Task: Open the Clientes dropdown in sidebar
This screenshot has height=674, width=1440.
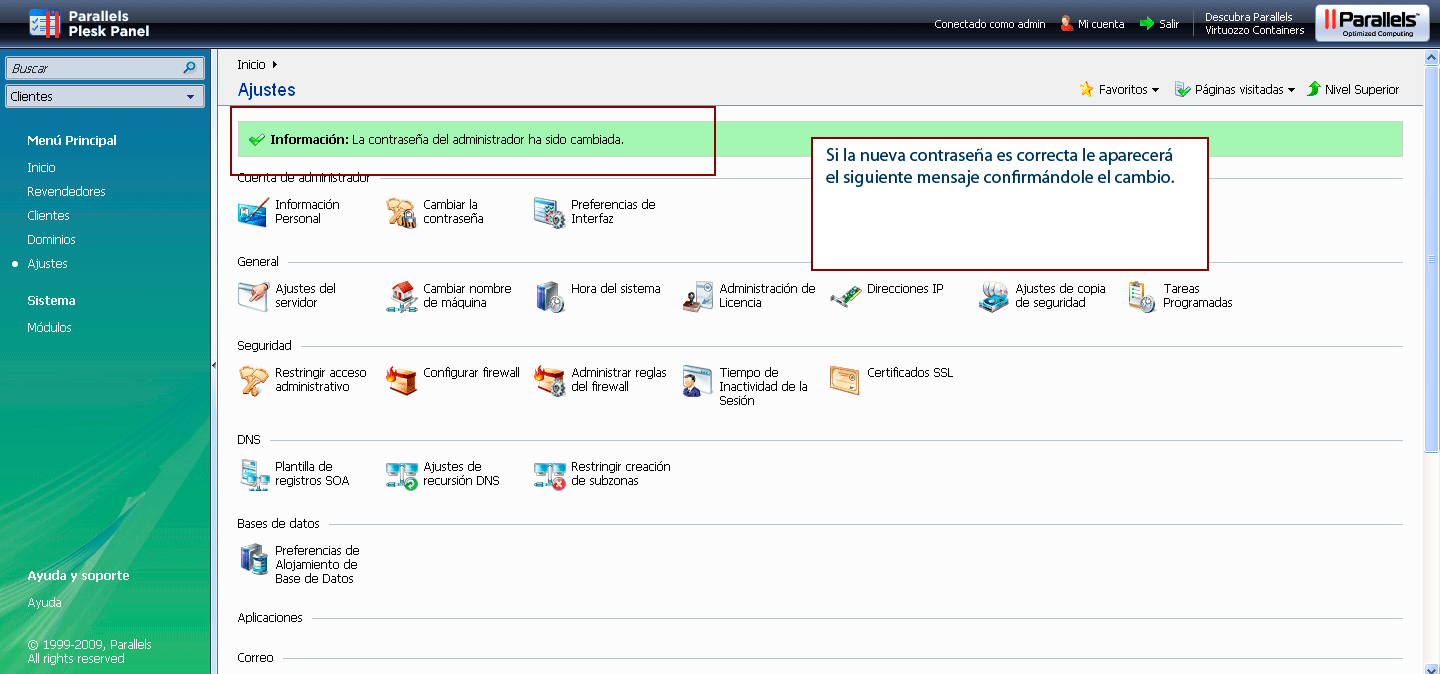Action: [105, 96]
